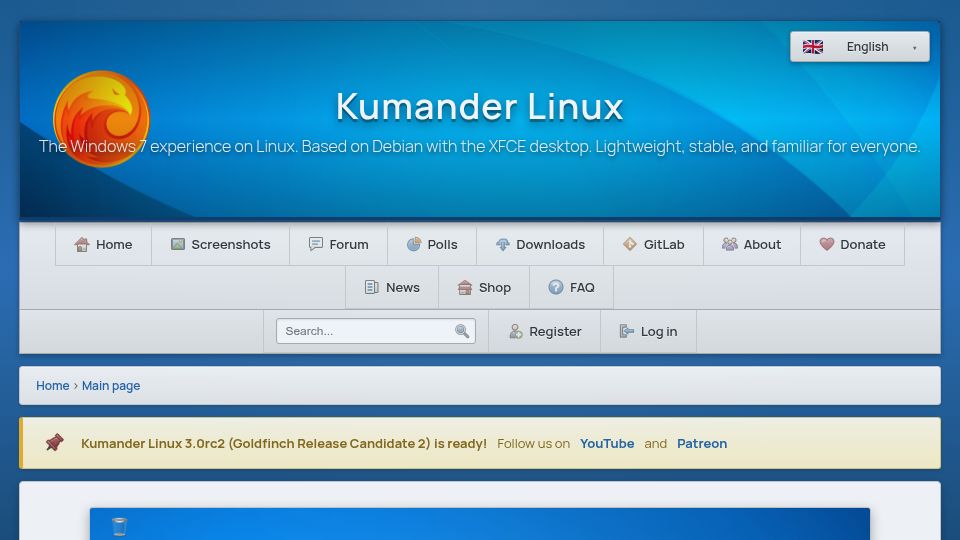
Task: Click the heart Donate icon
Action: 827,244
